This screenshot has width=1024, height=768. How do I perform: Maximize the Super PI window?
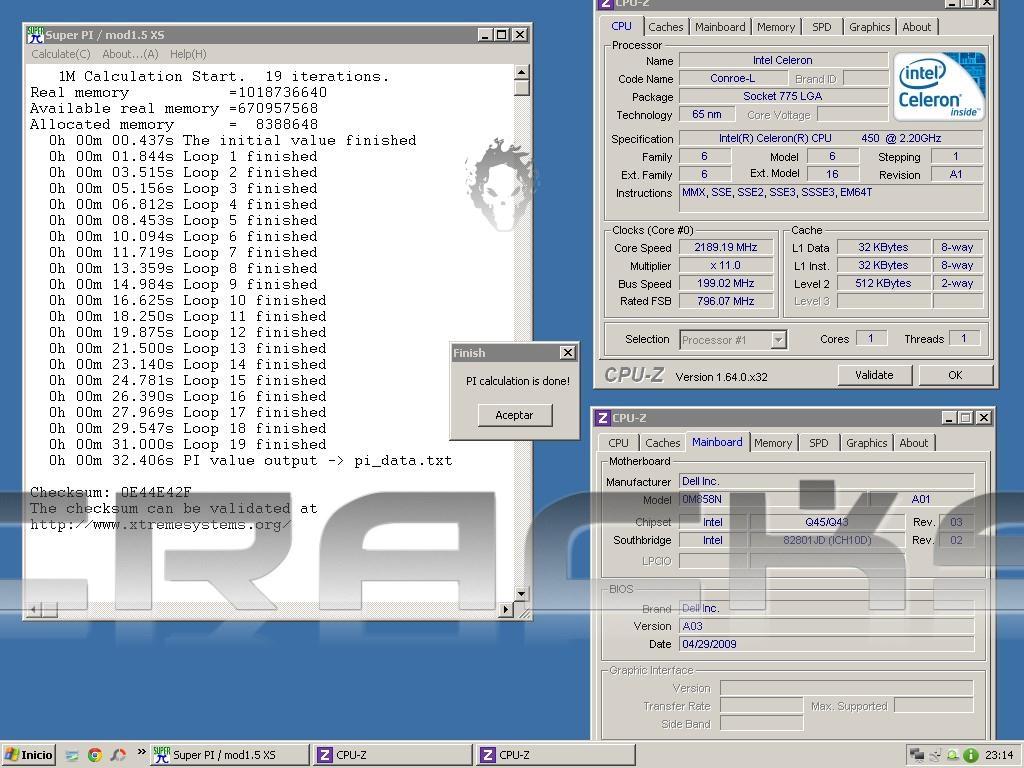[502, 35]
